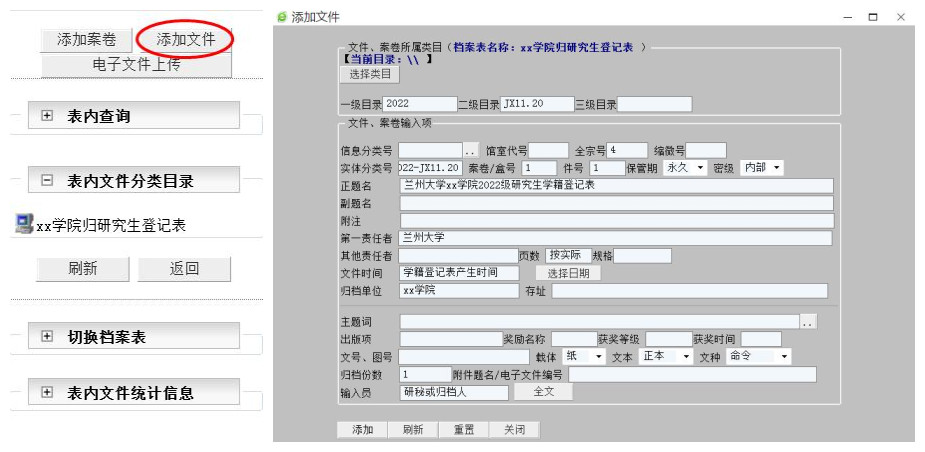Click the 关闭 button
The width and height of the screenshot is (925, 452).
click(x=514, y=430)
